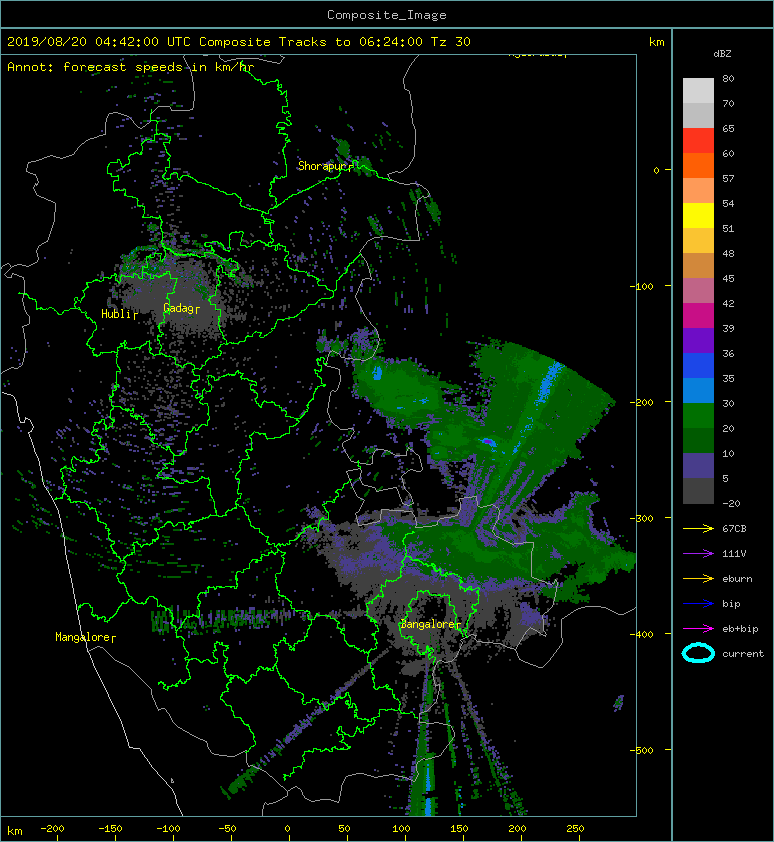Click the 67CB yellow arrow legend icon
Image resolution: width=774 pixels, height=842 pixels.
(698, 529)
